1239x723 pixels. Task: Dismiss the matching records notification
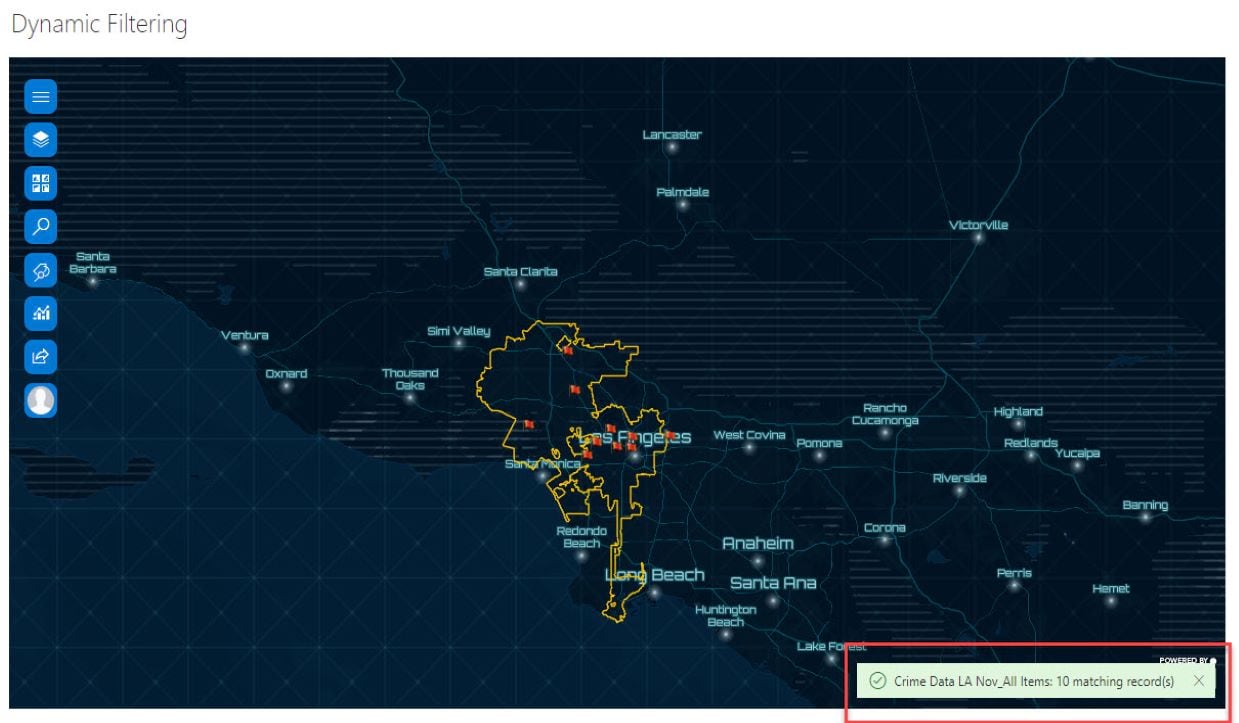tap(1199, 681)
